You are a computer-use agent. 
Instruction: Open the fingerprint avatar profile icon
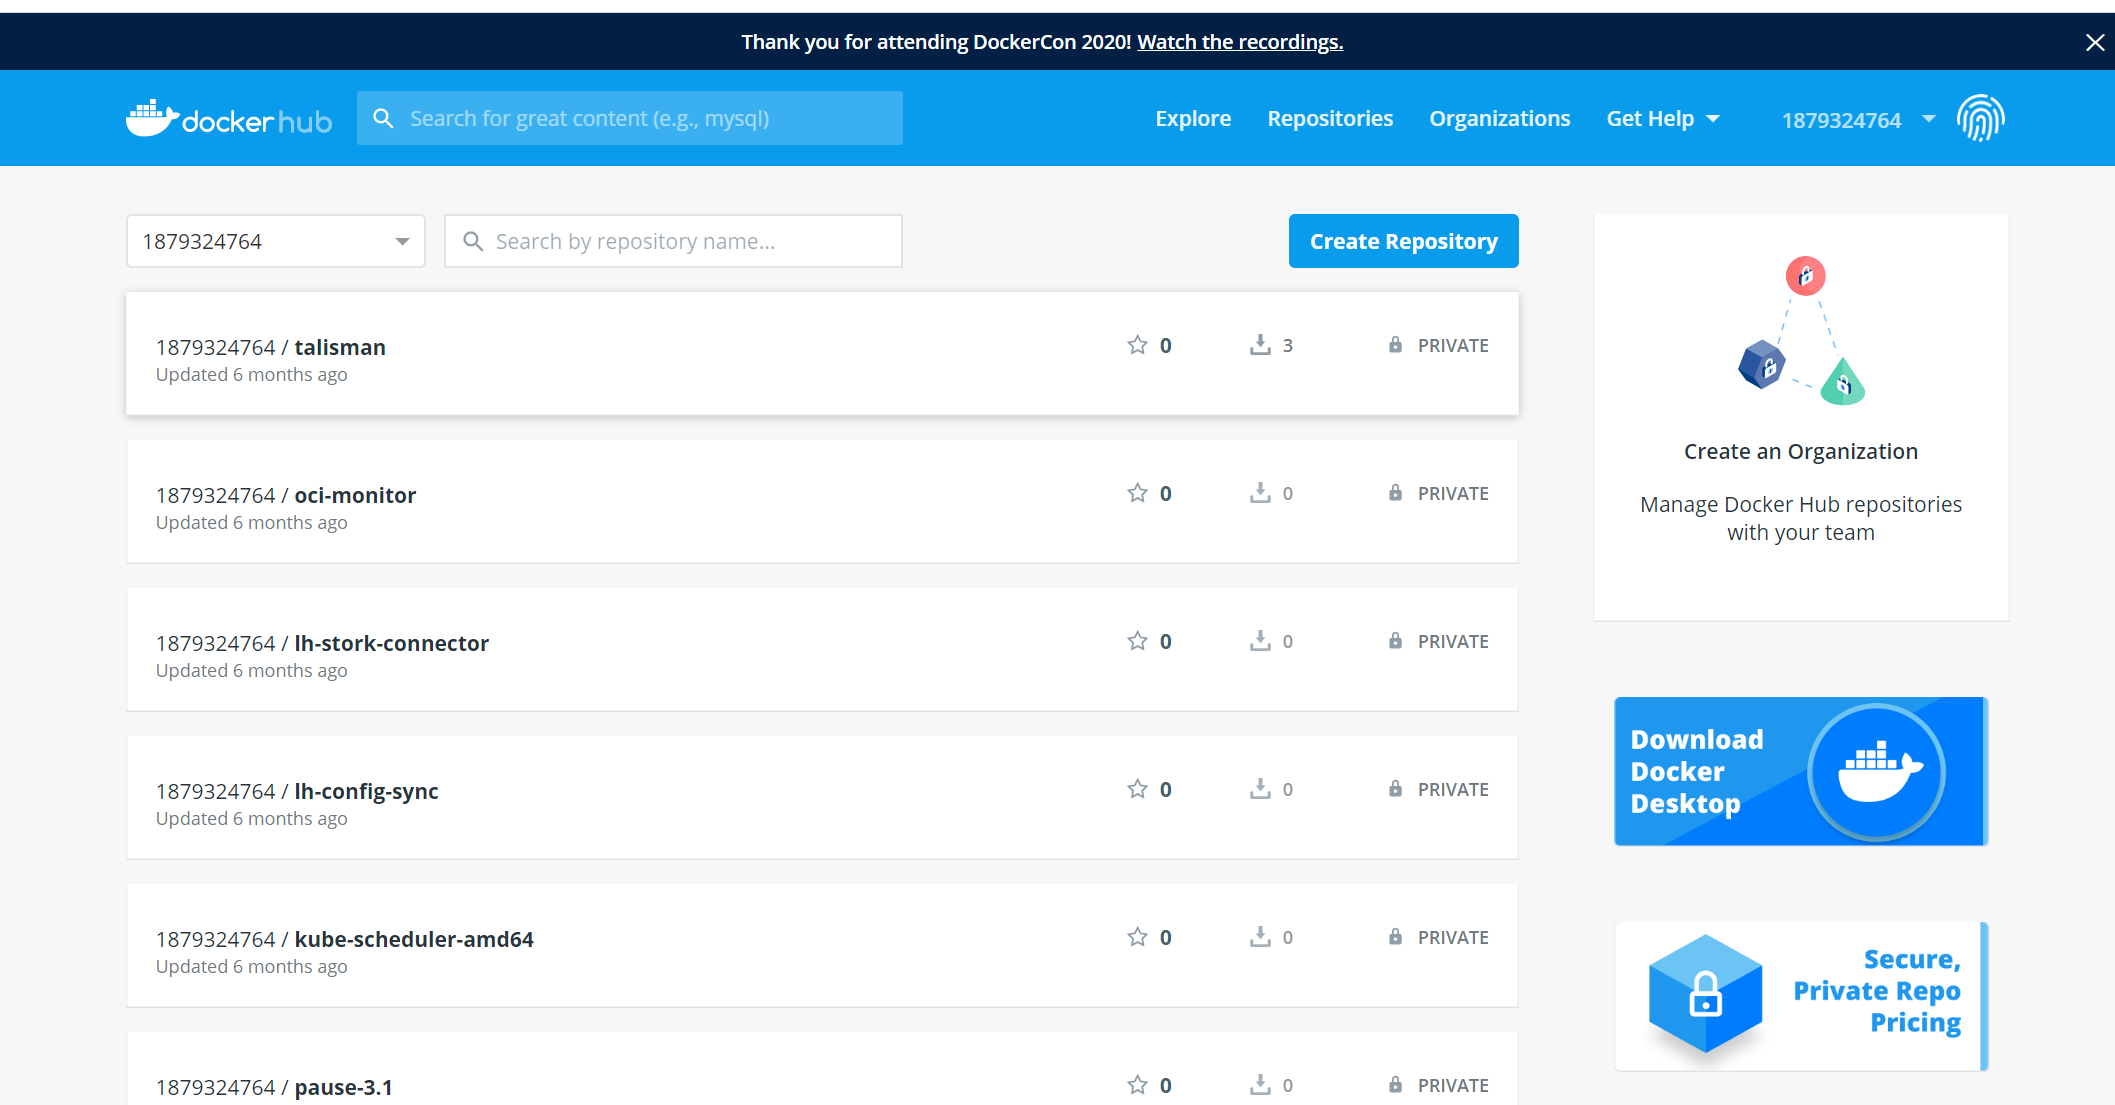point(1980,119)
